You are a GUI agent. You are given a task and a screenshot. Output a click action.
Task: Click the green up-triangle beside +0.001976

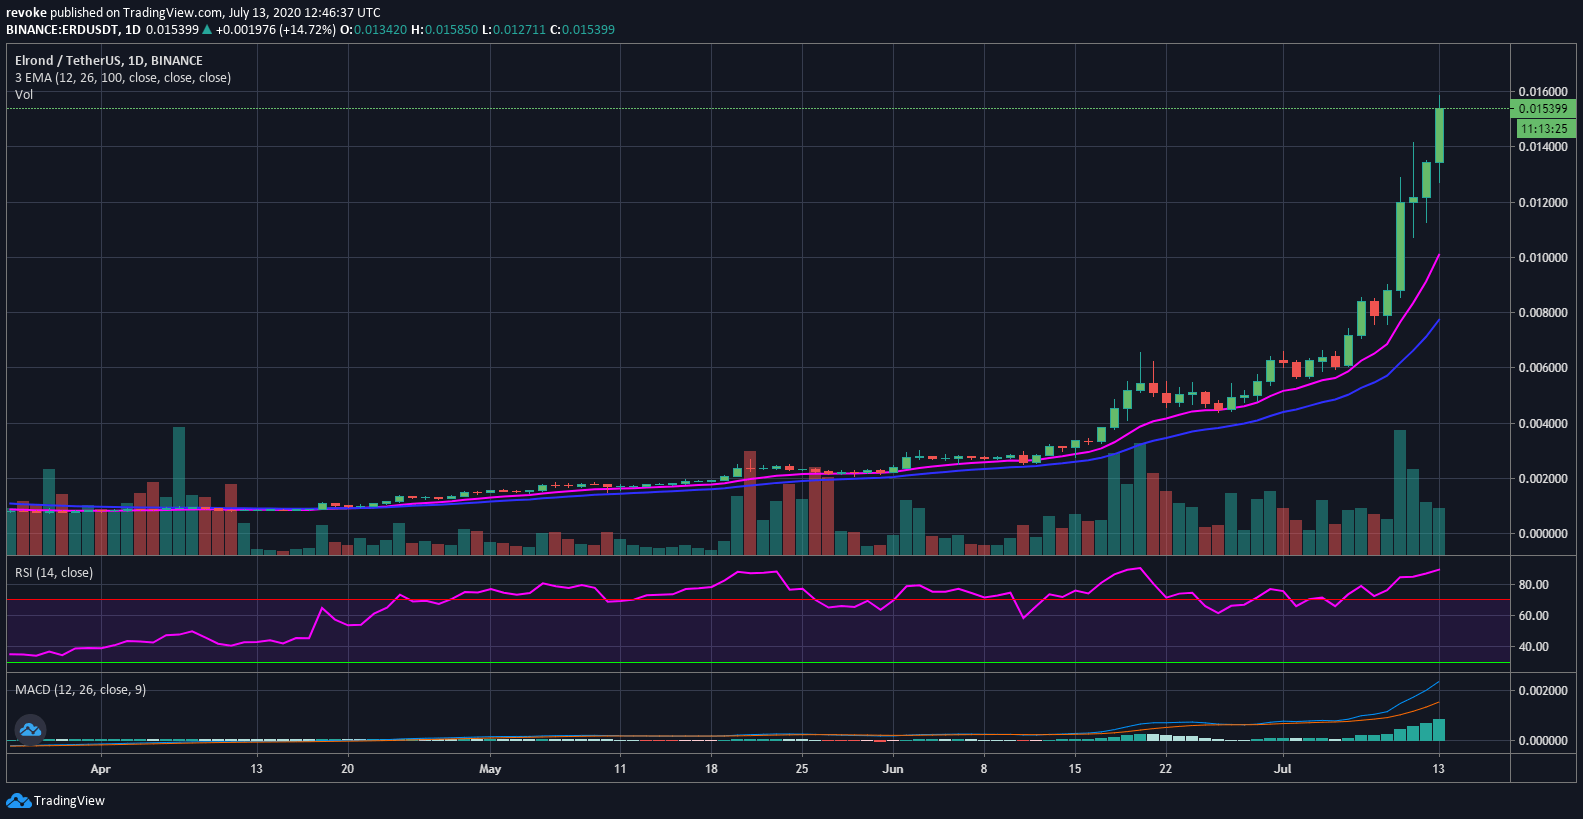click(207, 30)
